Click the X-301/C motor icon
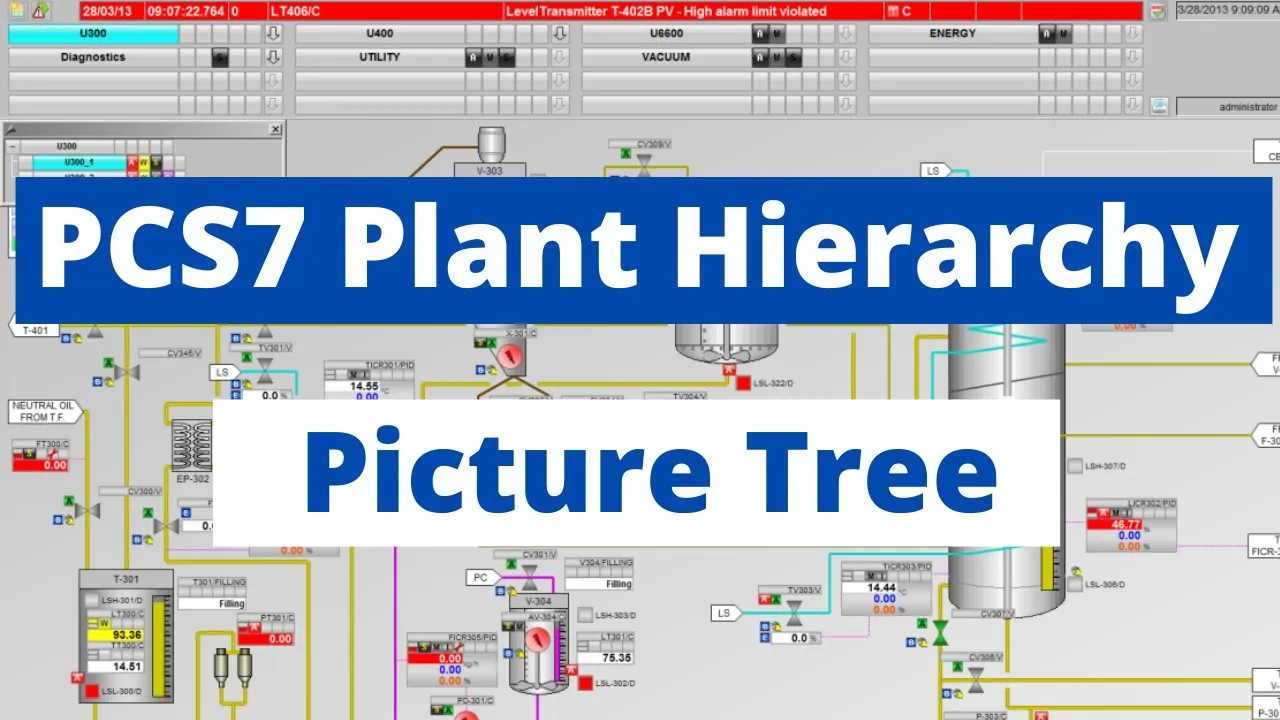 pyautogui.click(x=510, y=357)
